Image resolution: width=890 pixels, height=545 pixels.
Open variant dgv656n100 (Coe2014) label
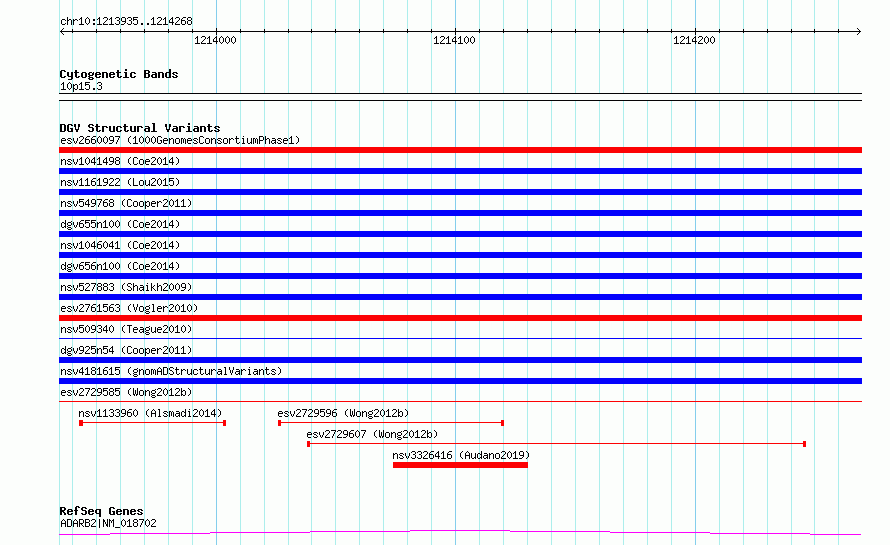coord(120,266)
